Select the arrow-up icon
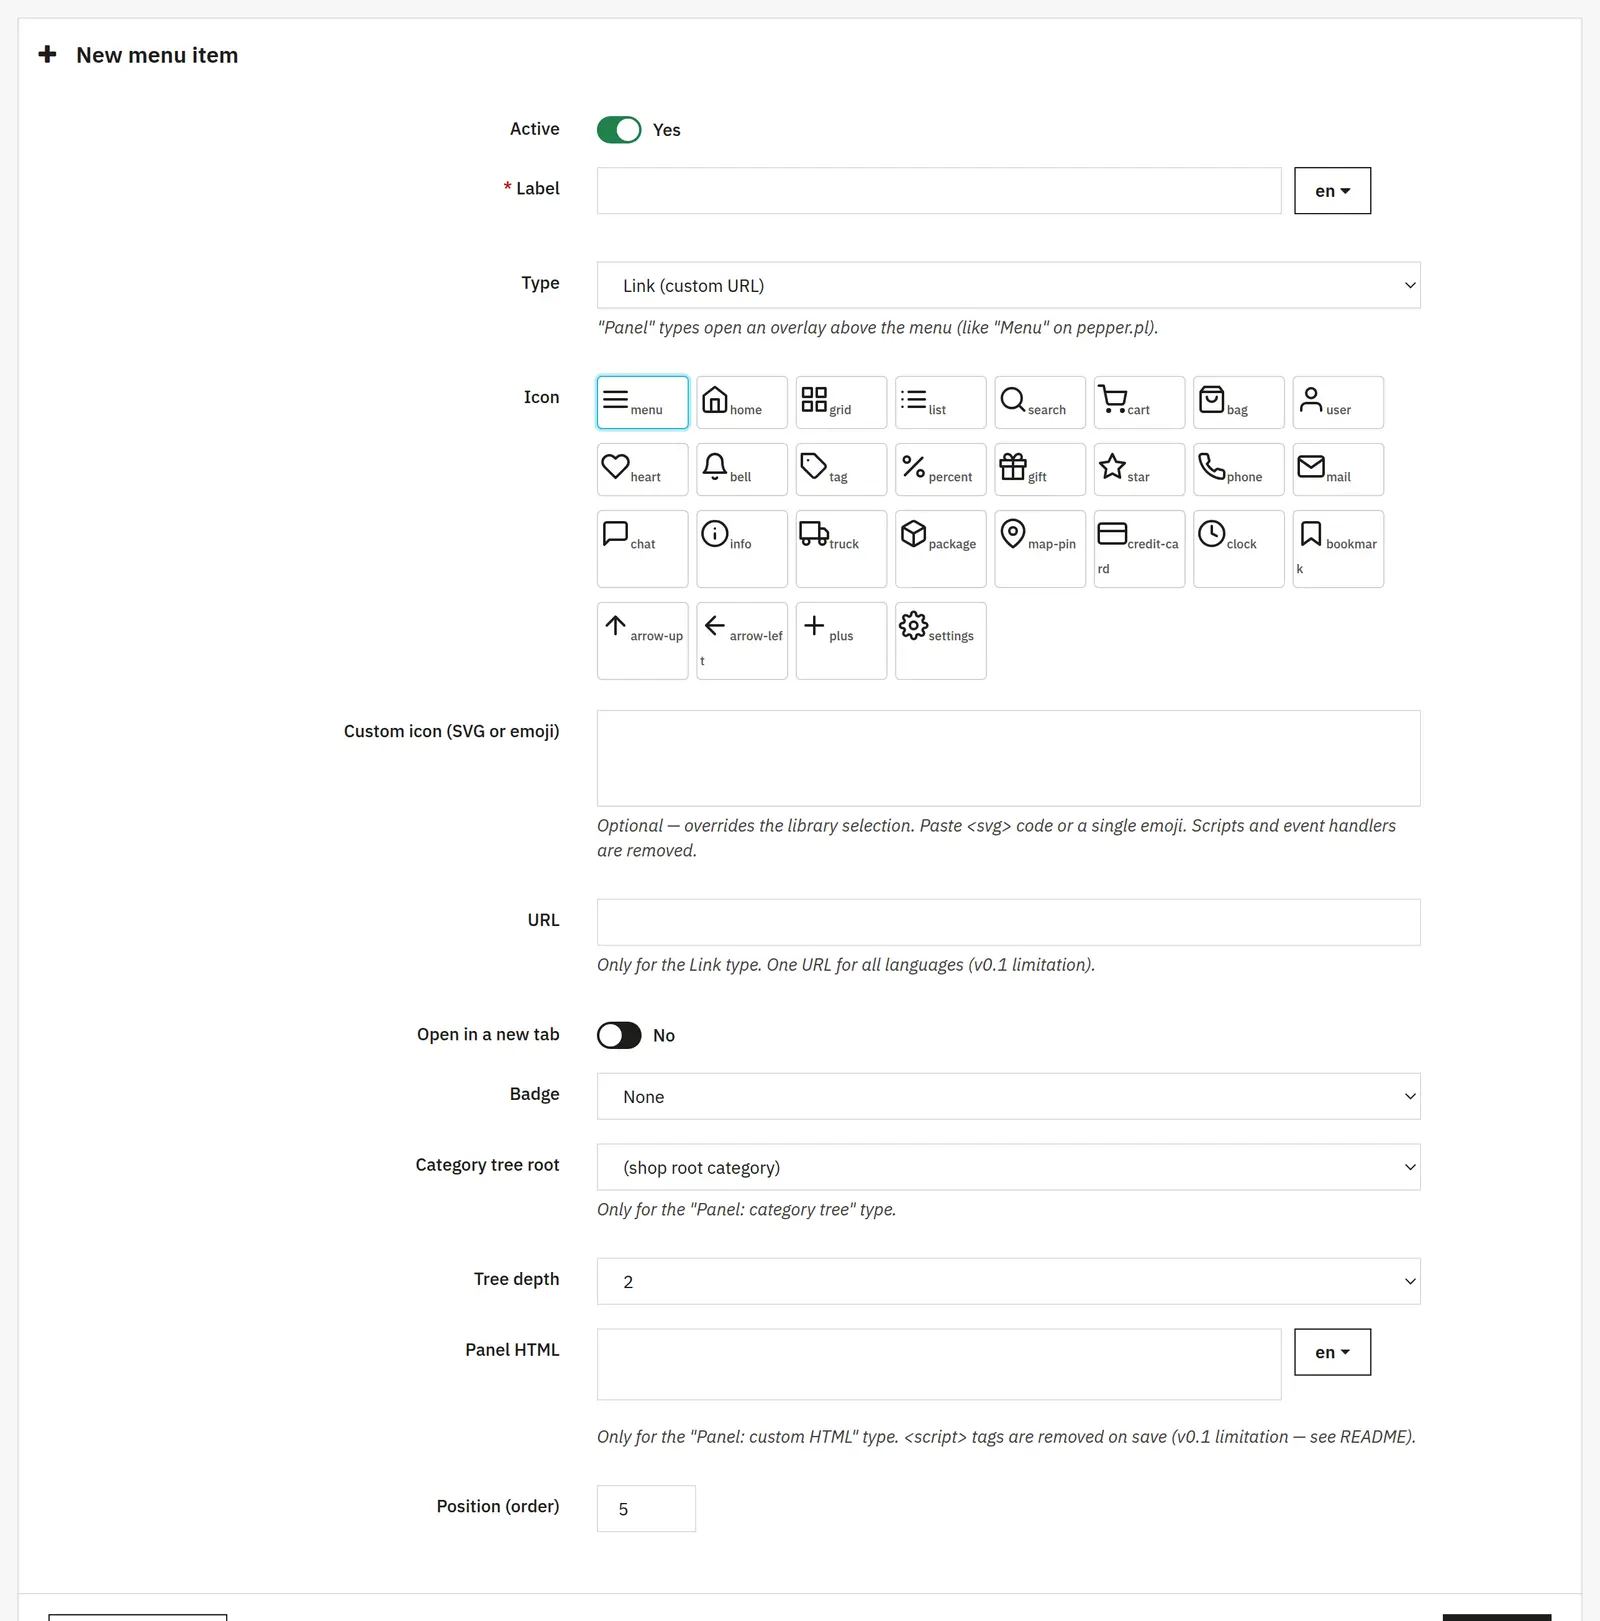The height and width of the screenshot is (1621, 1600). pos(642,640)
